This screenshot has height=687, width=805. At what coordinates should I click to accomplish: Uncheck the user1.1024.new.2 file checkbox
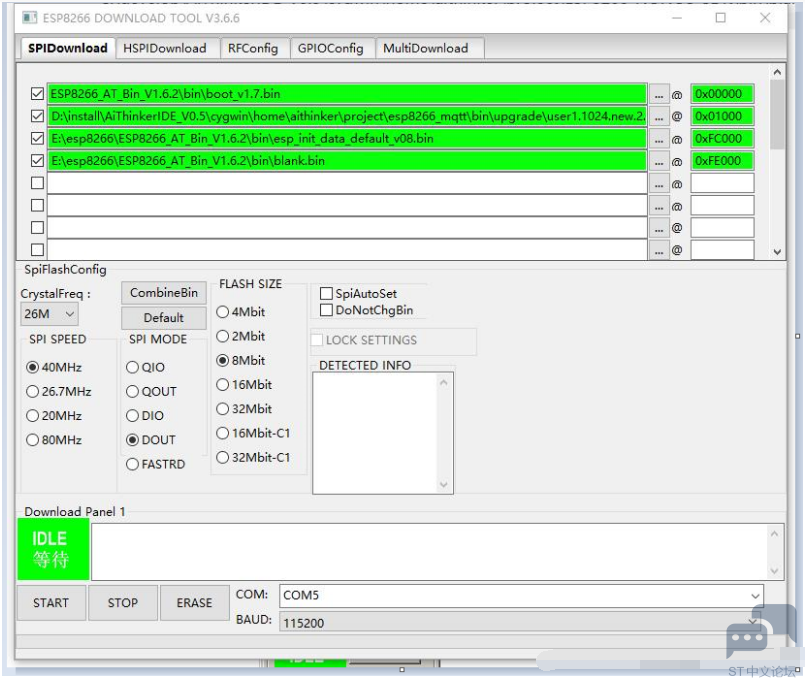coord(37,116)
